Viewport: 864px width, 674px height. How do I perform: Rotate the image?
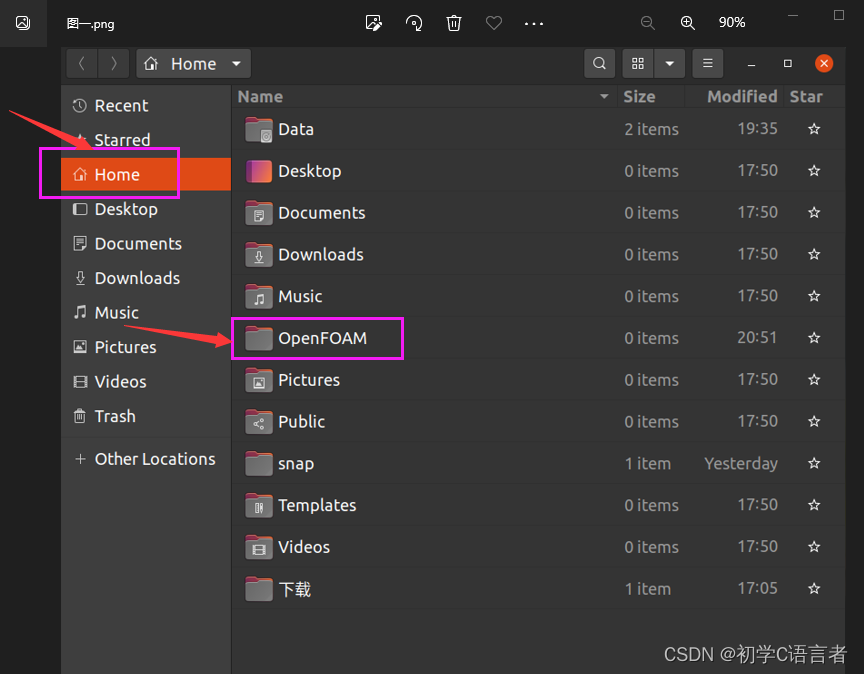[414, 22]
